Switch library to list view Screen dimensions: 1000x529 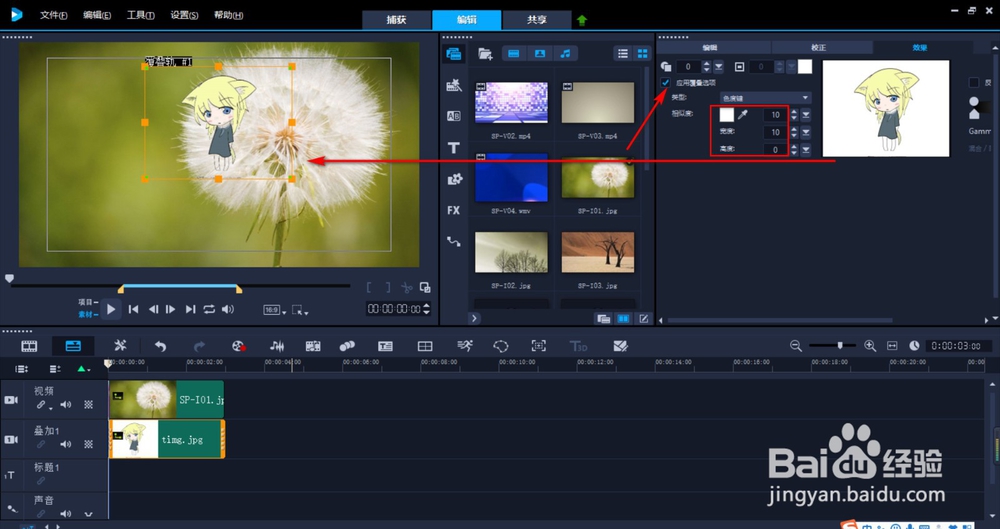pos(623,54)
